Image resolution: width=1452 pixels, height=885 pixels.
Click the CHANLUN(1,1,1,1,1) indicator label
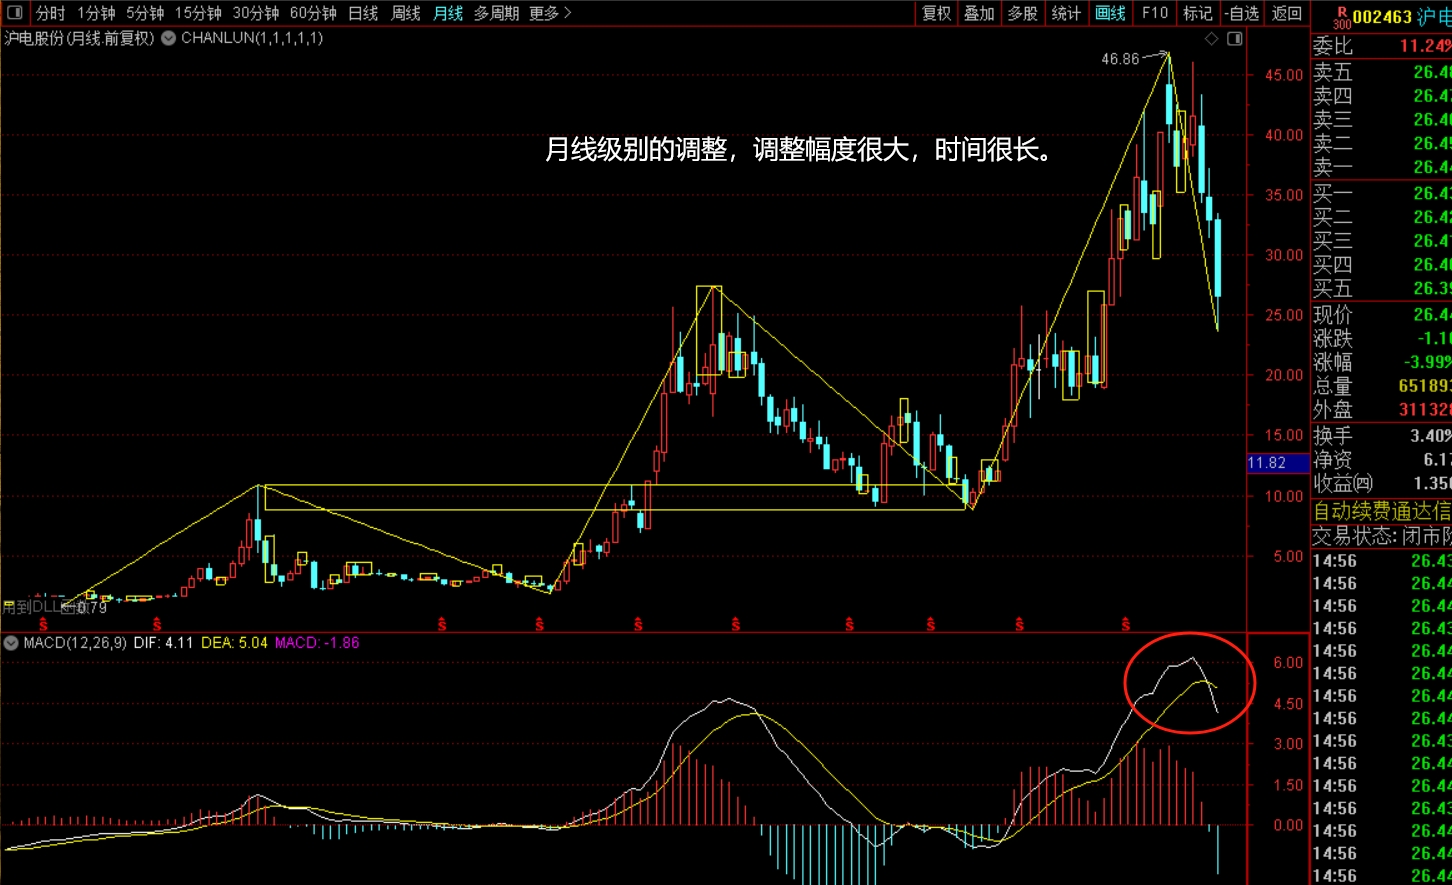(252, 38)
